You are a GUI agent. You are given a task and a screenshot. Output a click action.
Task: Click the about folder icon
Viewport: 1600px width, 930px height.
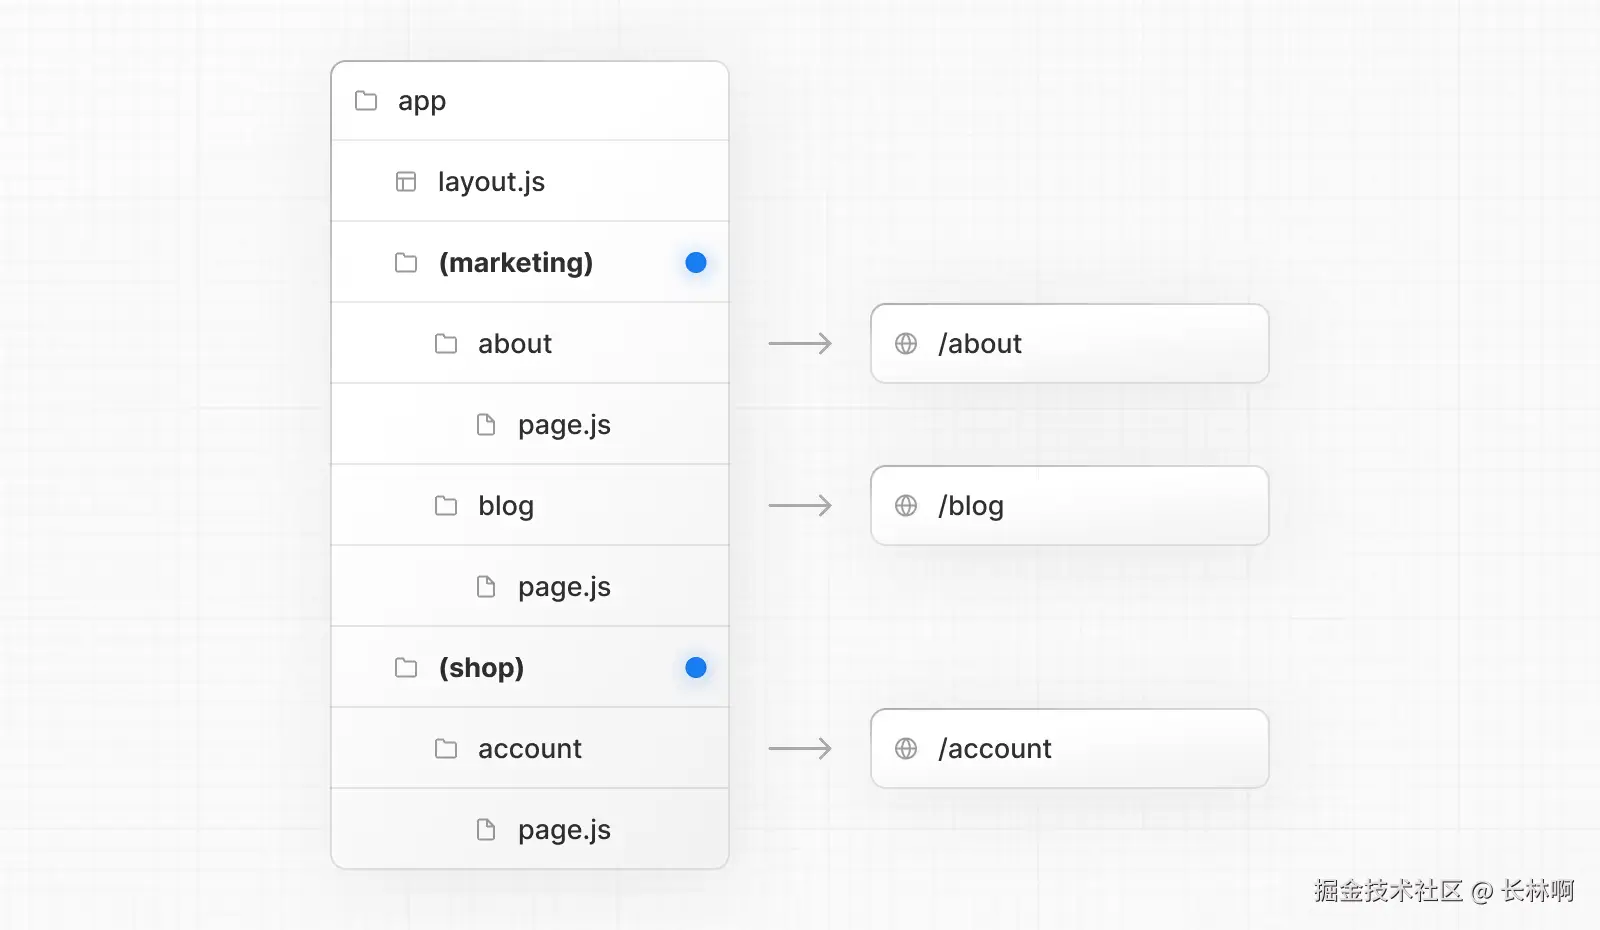(x=446, y=344)
